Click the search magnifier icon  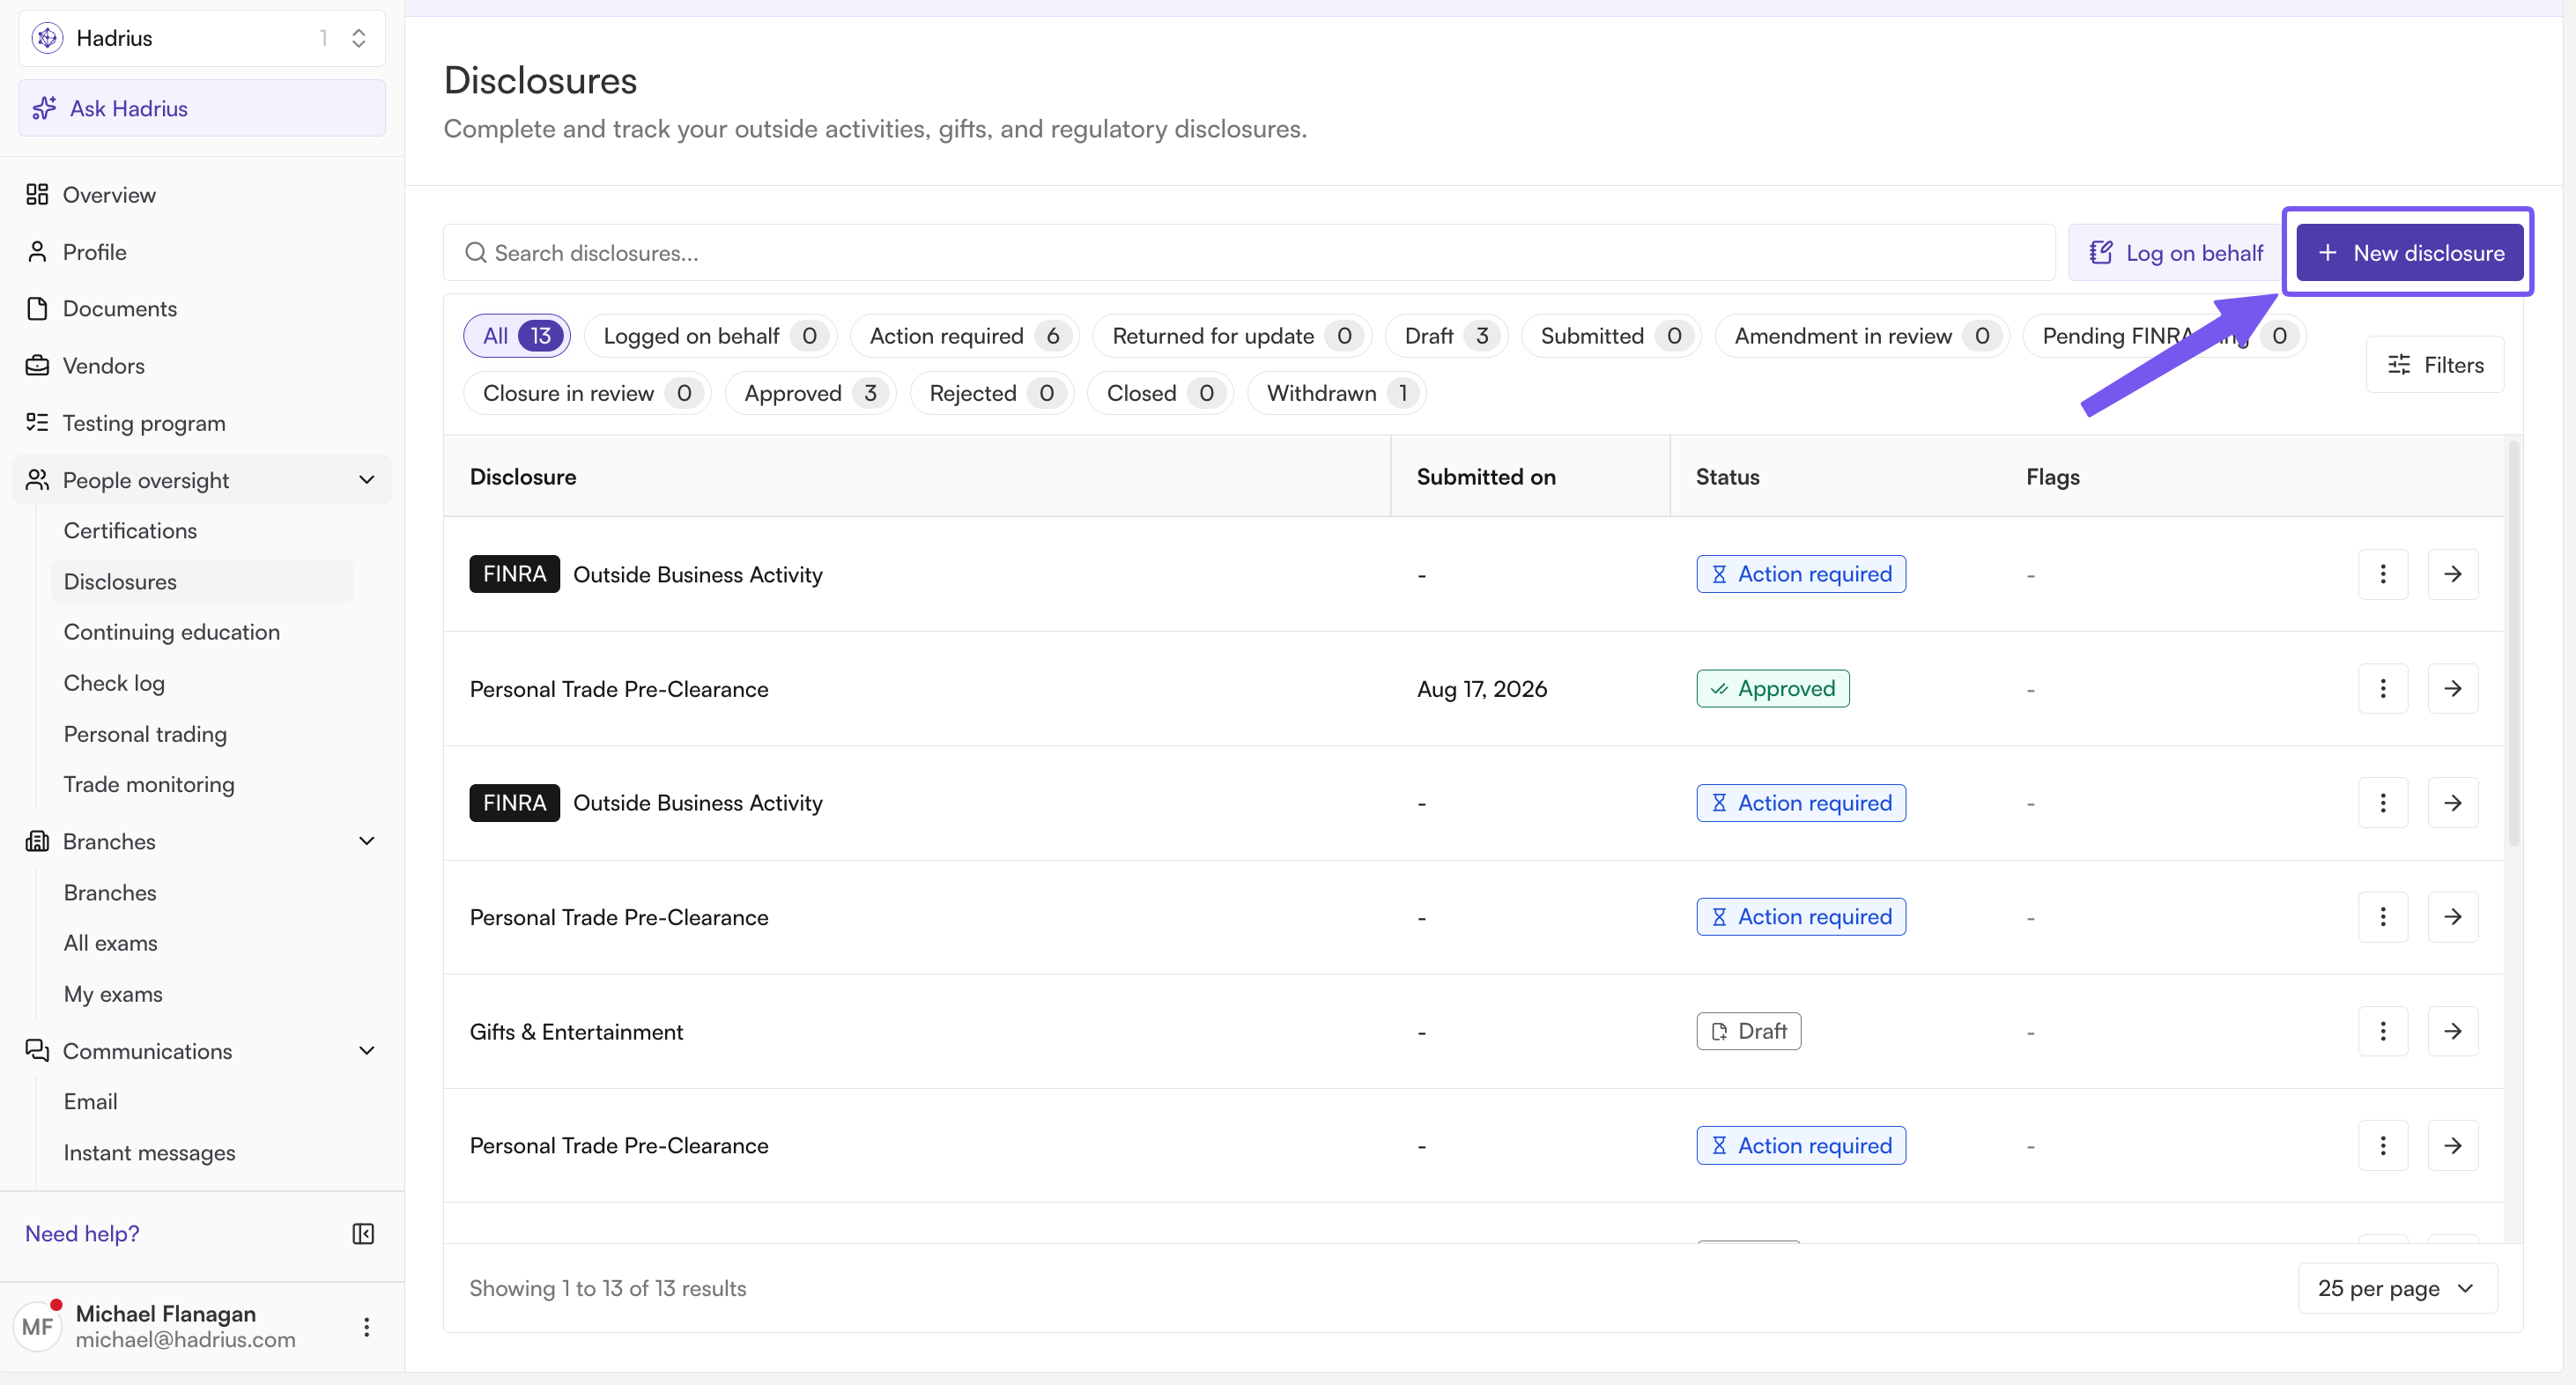476,253
